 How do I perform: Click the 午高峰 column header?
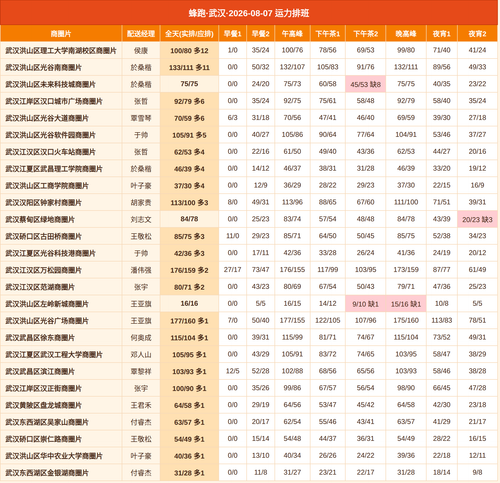[x=292, y=34]
